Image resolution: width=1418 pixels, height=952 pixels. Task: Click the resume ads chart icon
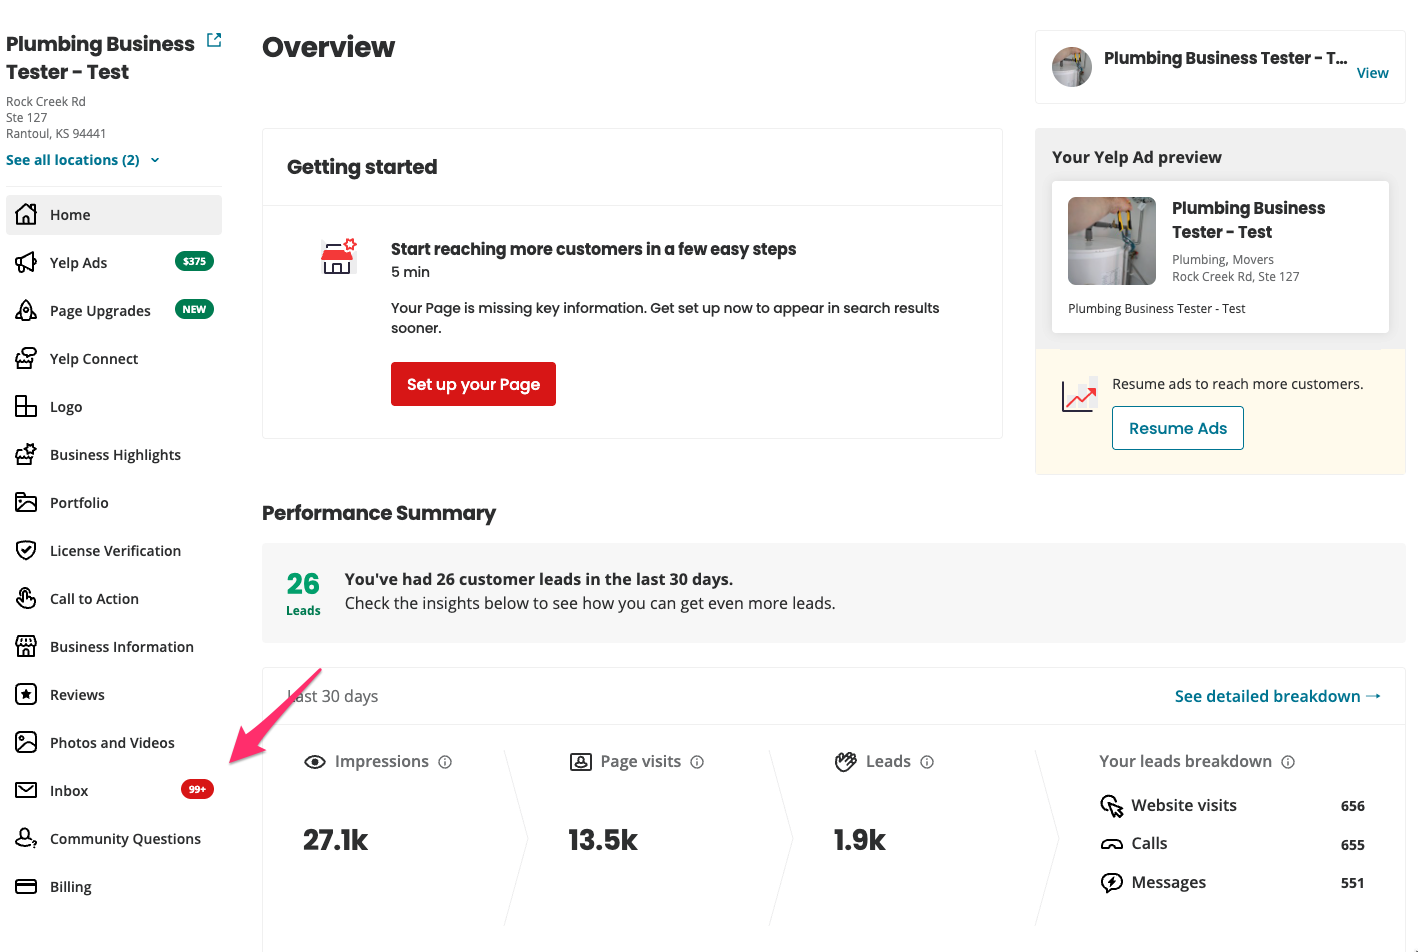(1079, 395)
